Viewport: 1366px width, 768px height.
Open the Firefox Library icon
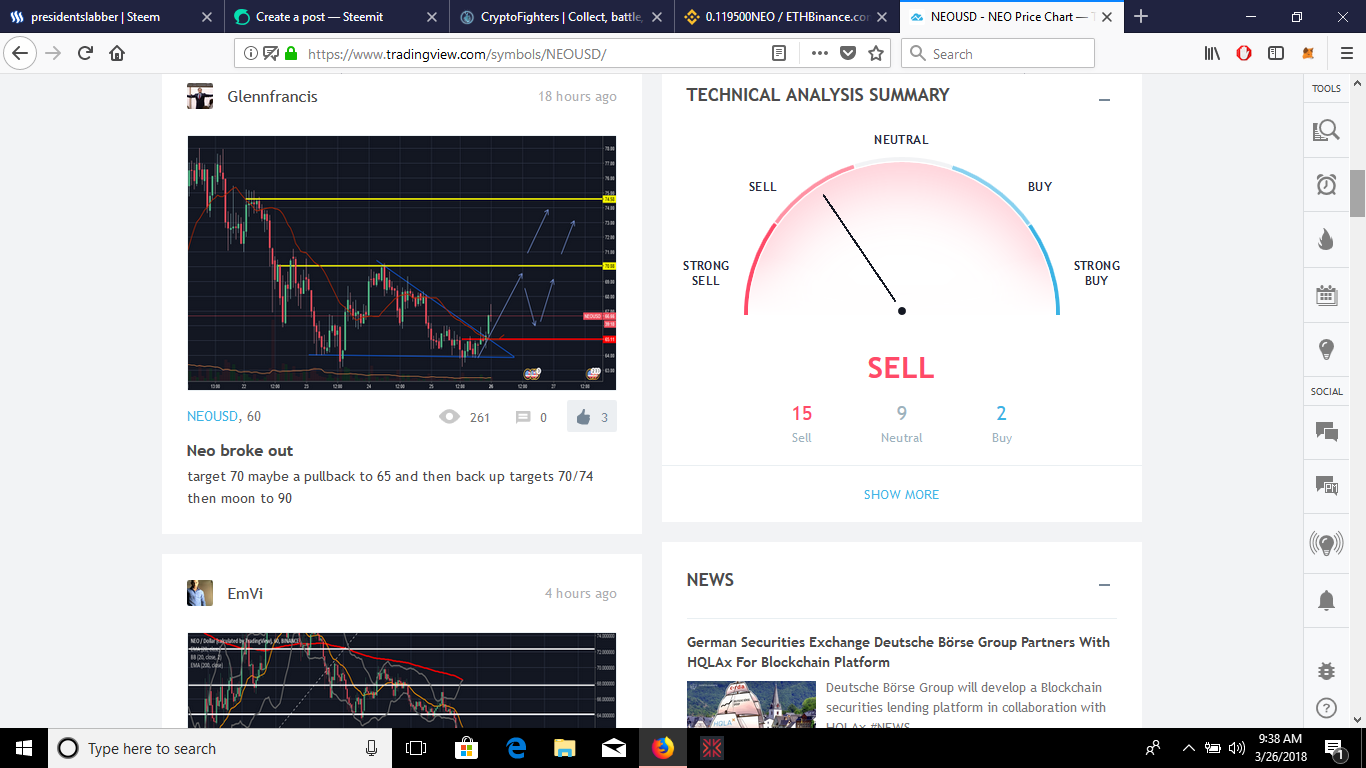(1212, 54)
